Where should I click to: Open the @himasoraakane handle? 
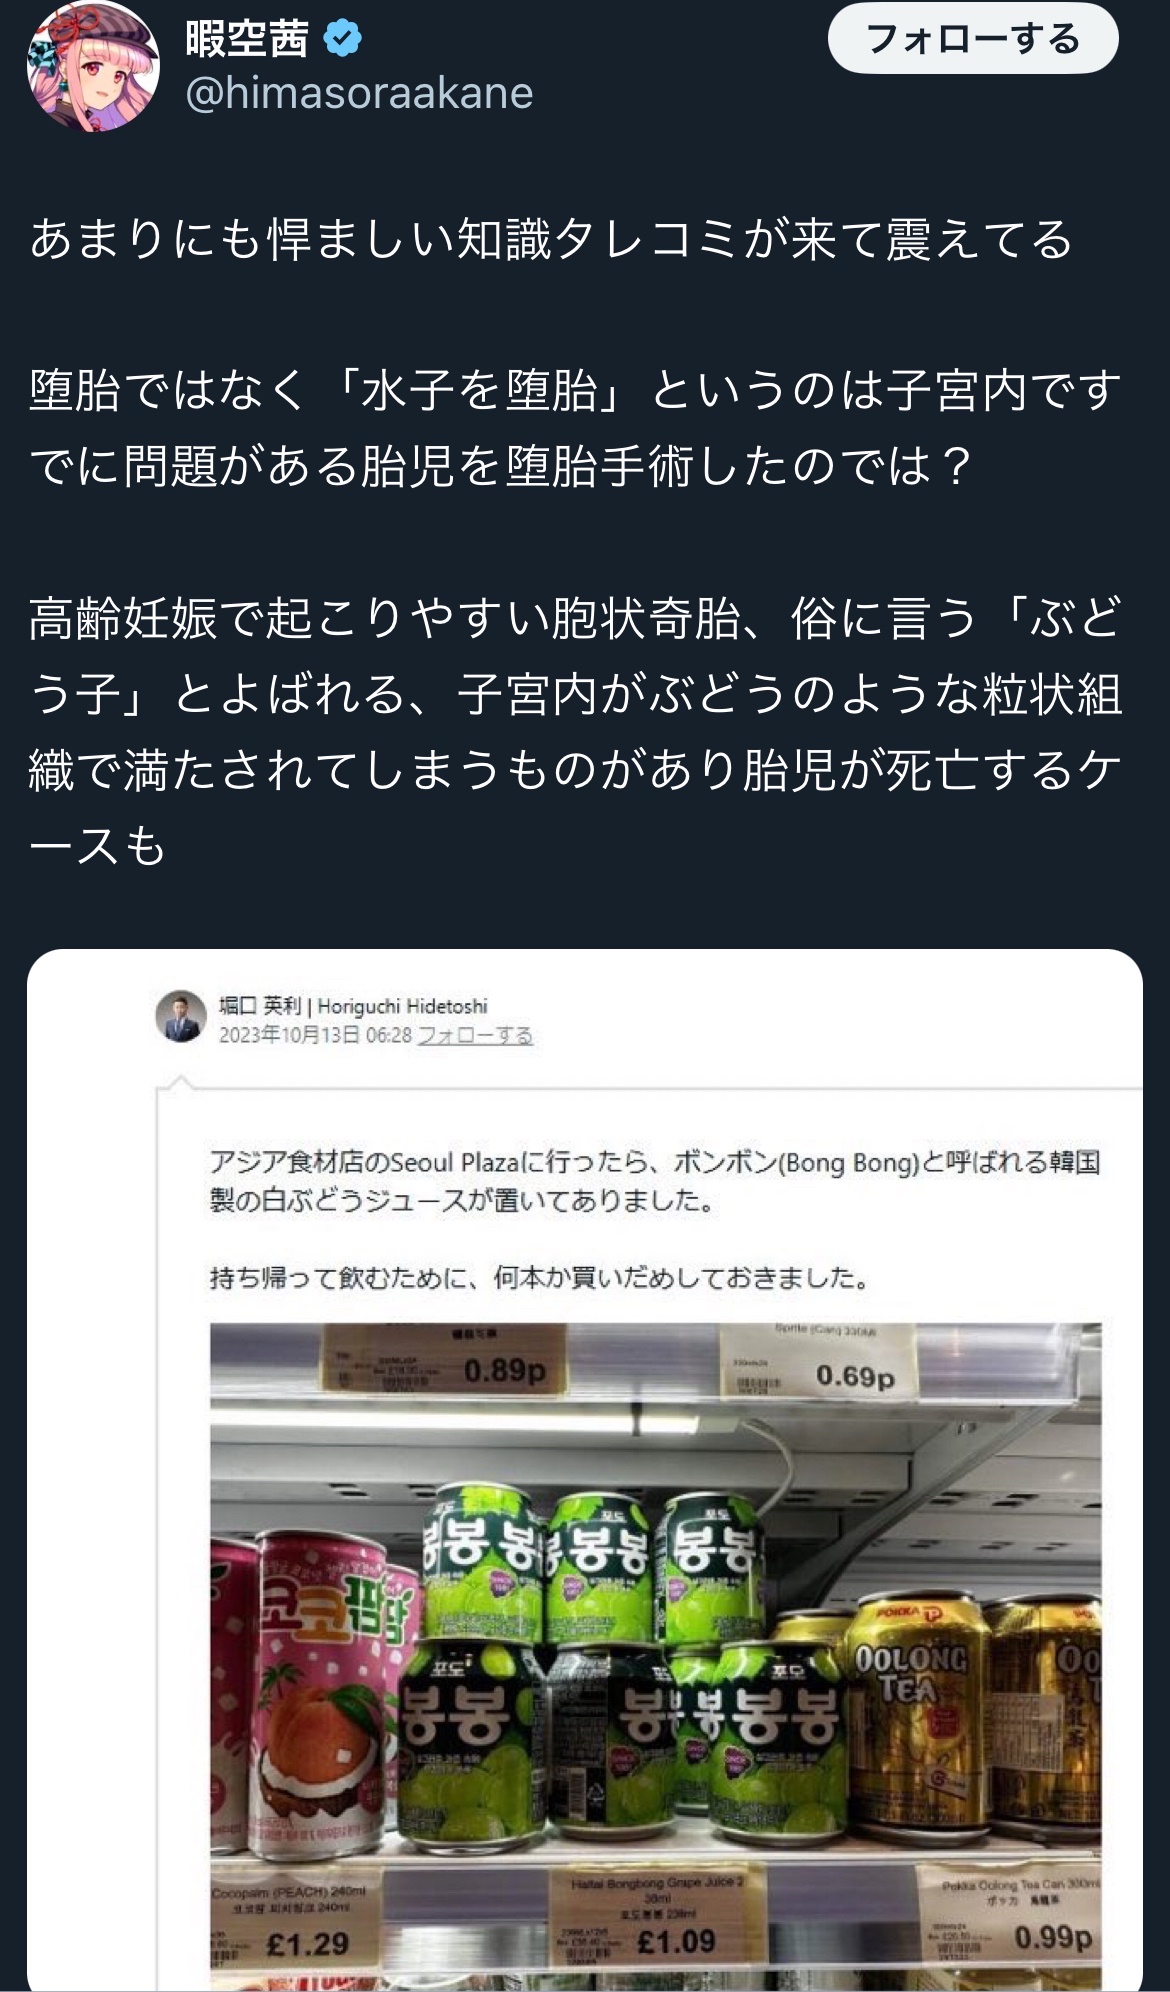359,93
